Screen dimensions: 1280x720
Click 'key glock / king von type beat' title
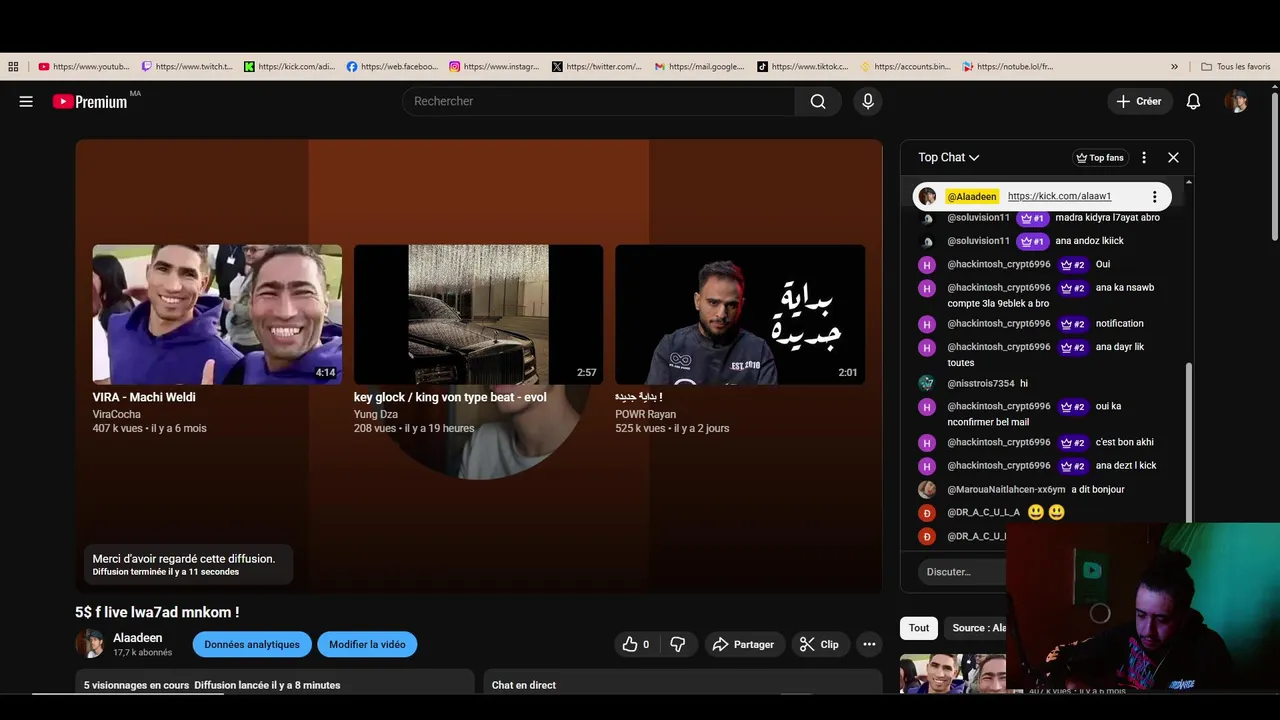coord(450,397)
